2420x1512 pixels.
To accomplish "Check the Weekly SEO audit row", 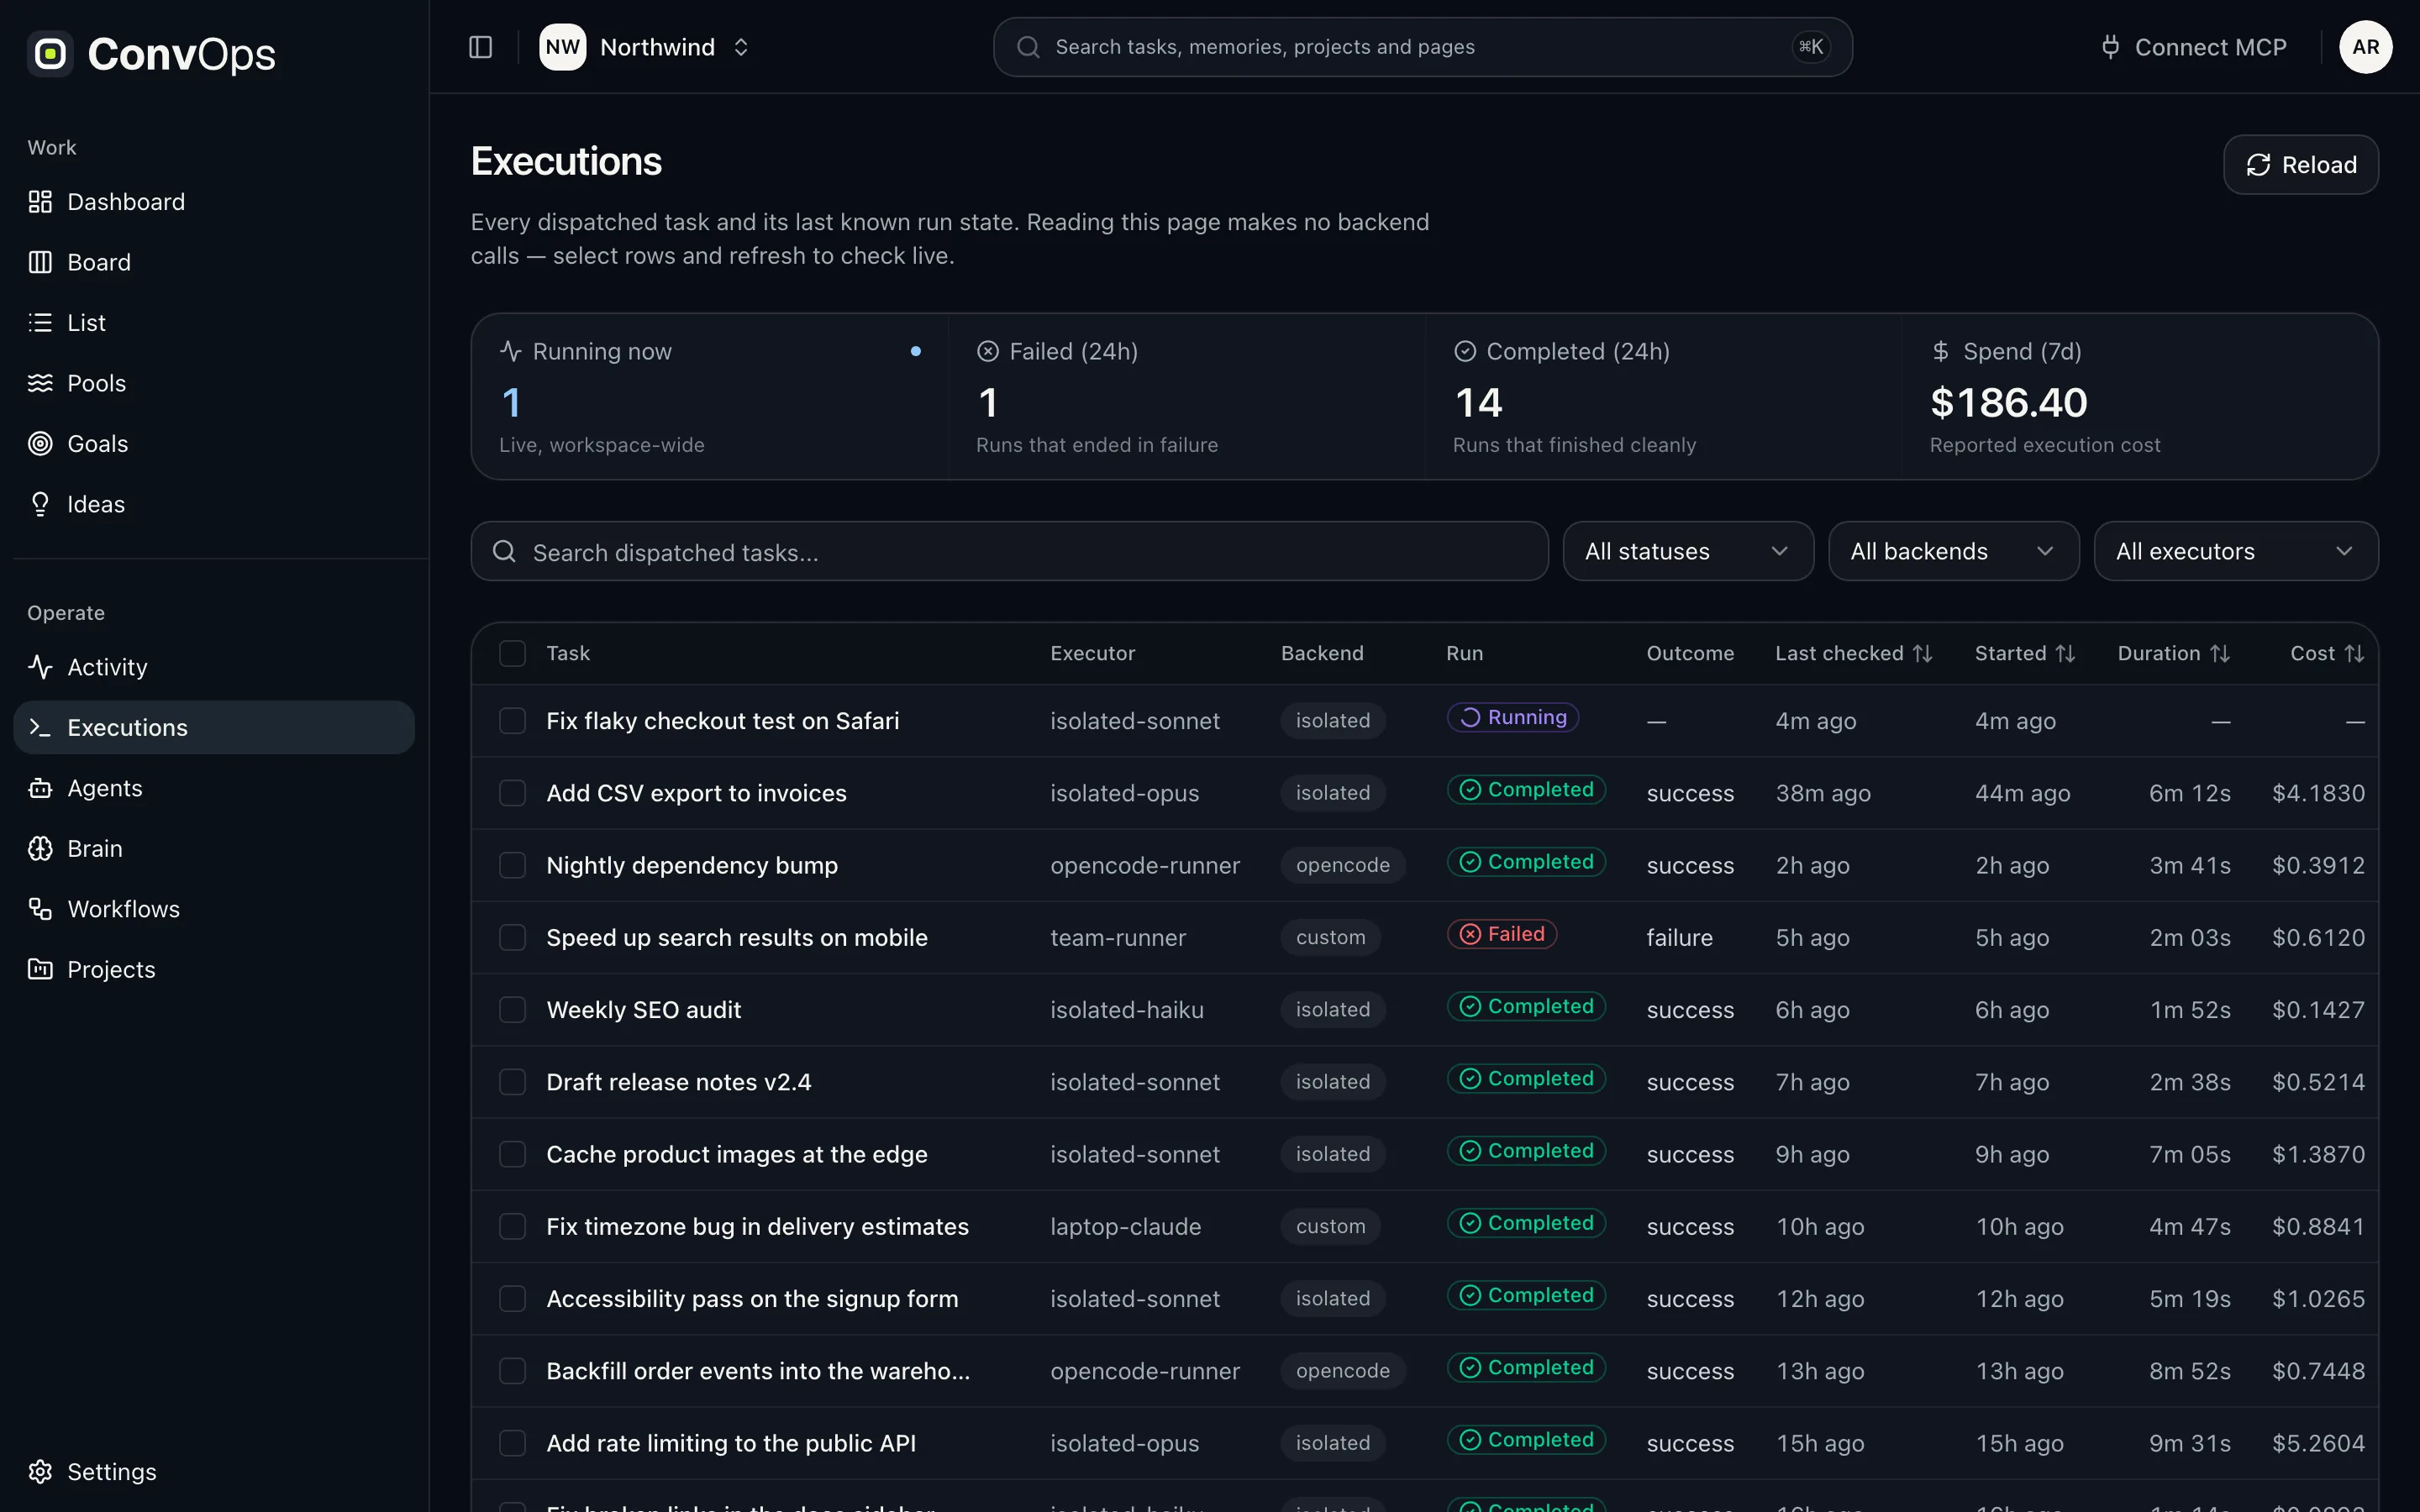I will point(512,1010).
